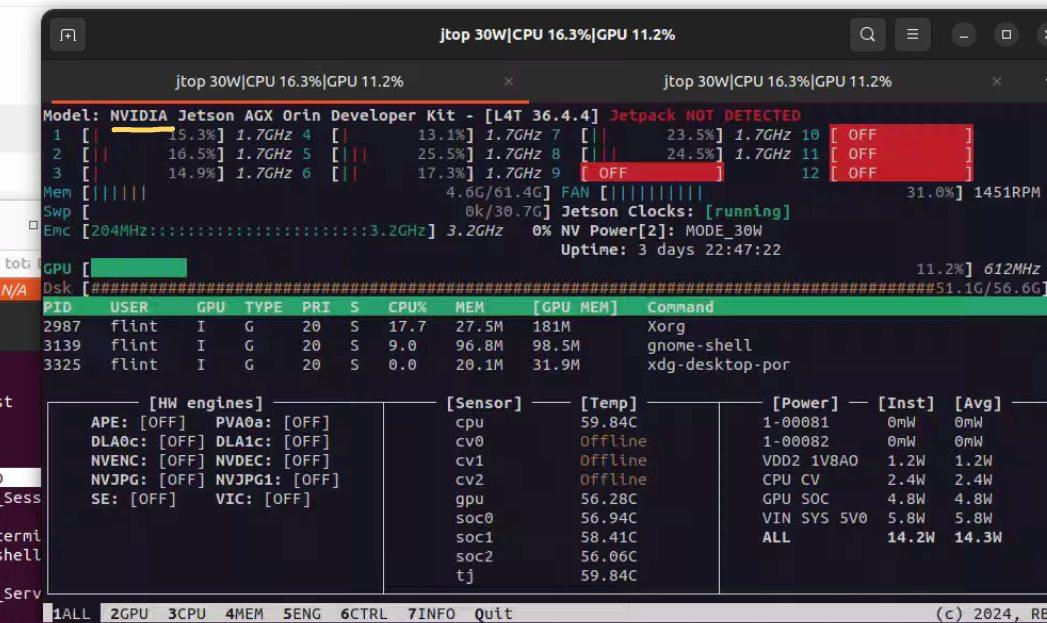Click the GPU SOC power row
The width and height of the screenshot is (1047, 623).
877,499
